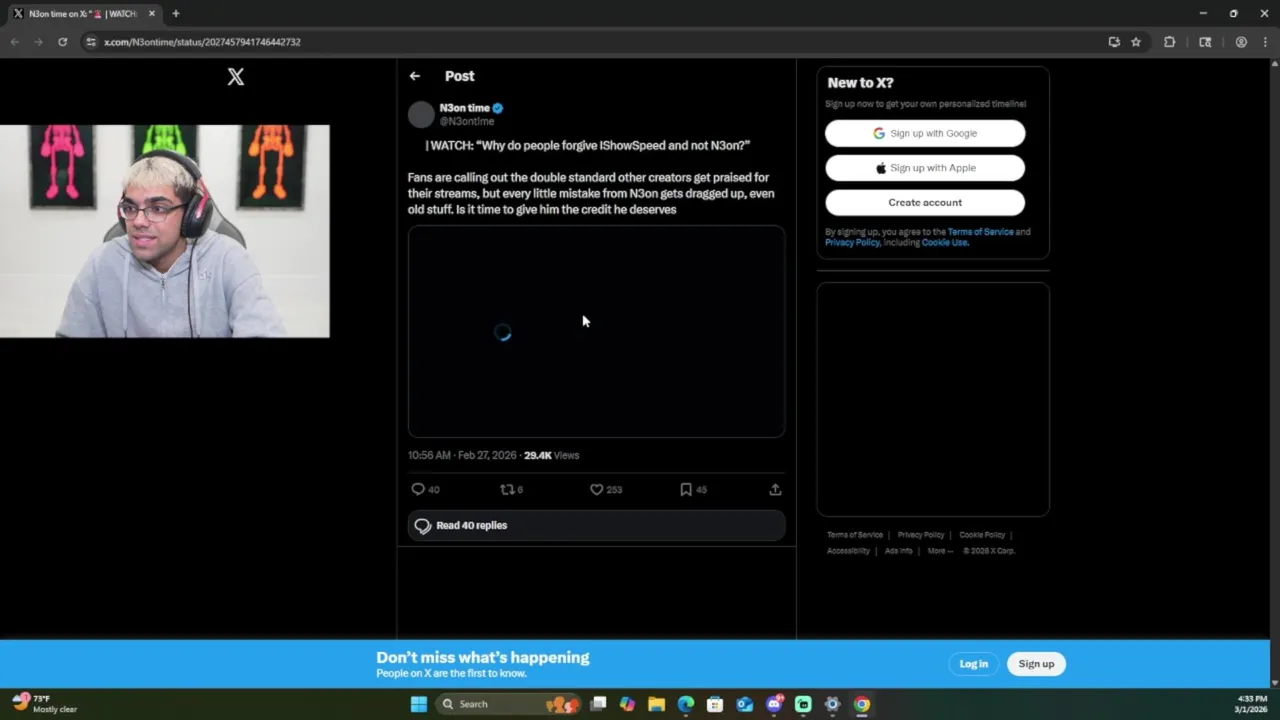The width and height of the screenshot is (1280, 720).
Task: Share the post using the share icon
Action: pyautogui.click(x=775, y=489)
